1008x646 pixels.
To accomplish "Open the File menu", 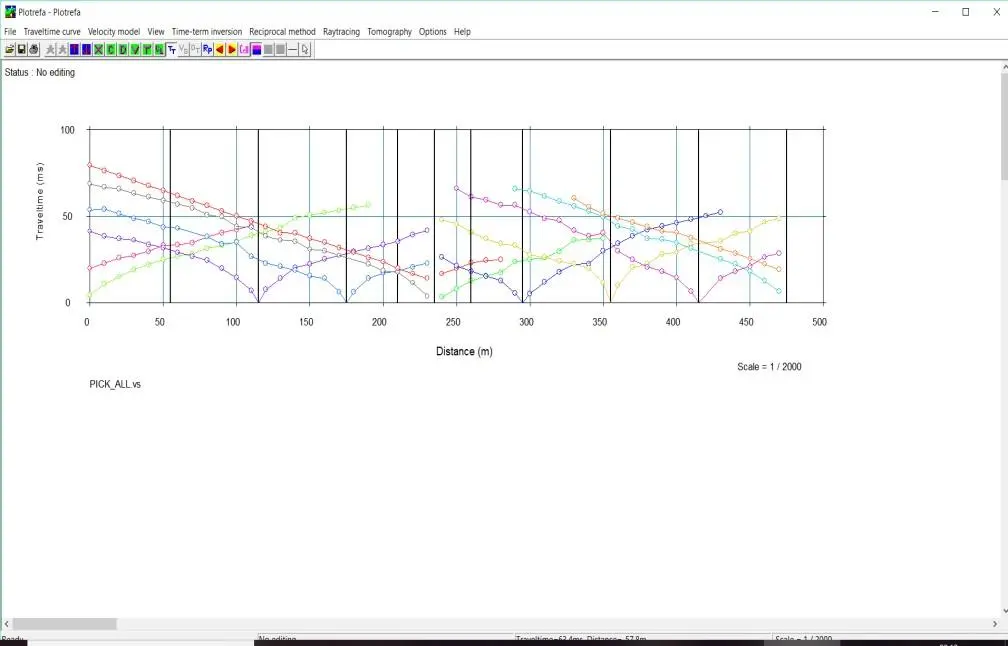I will point(10,32).
